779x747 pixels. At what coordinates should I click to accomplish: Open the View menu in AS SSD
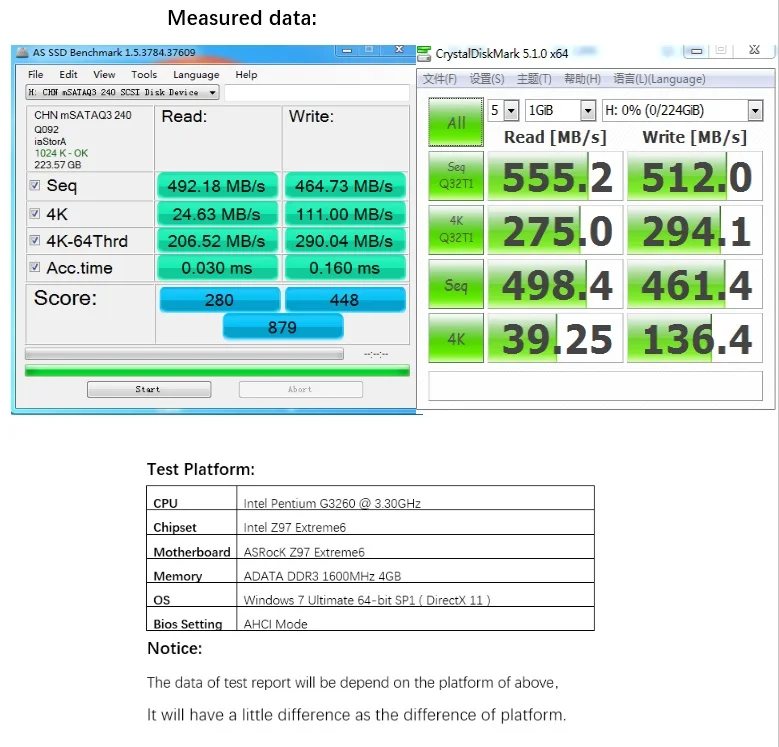click(x=104, y=75)
